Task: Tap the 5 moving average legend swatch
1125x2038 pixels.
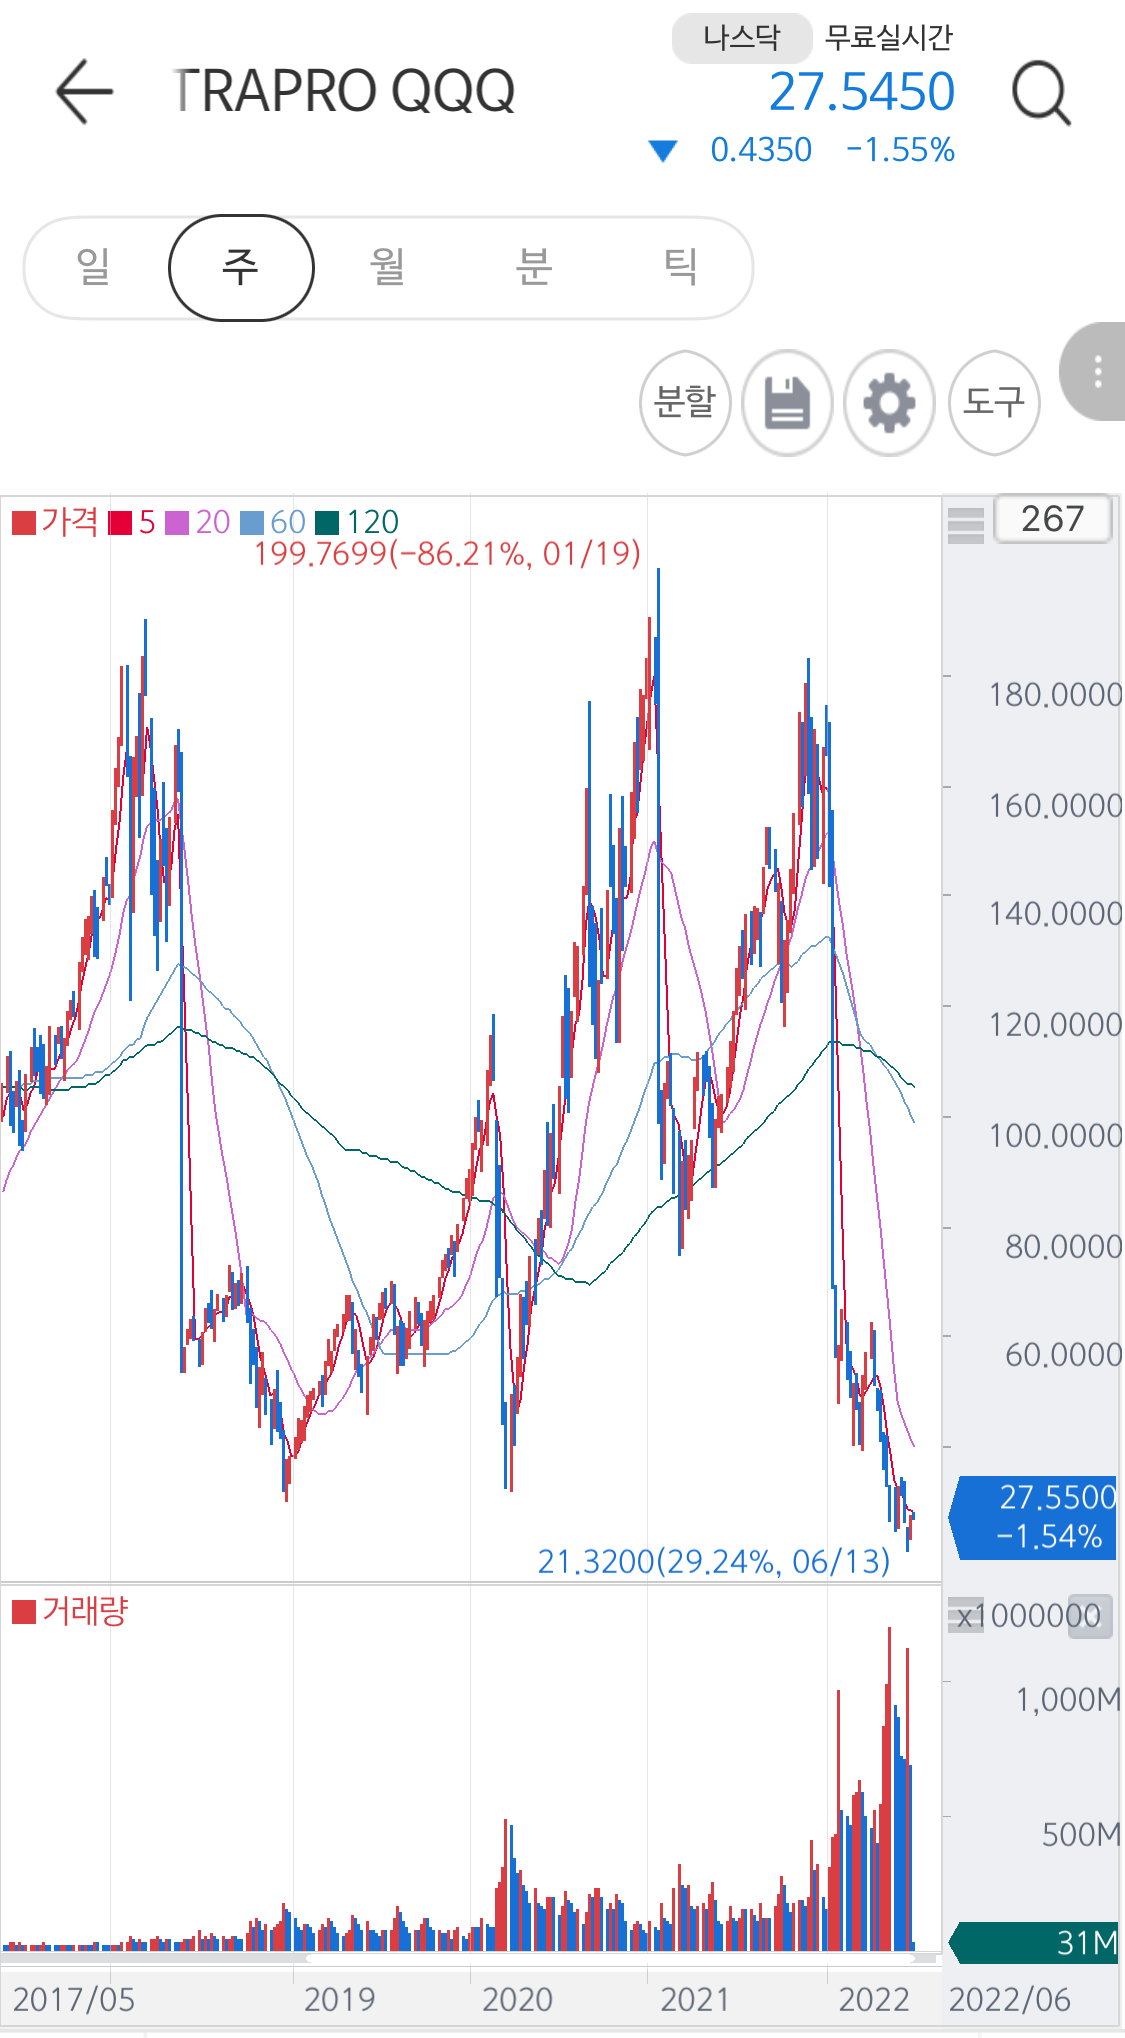Action: tap(120, 523)
